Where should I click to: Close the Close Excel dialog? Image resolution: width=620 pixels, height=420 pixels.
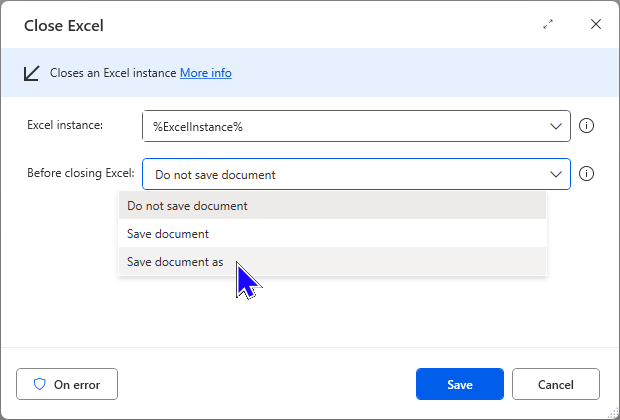point(596,24)
